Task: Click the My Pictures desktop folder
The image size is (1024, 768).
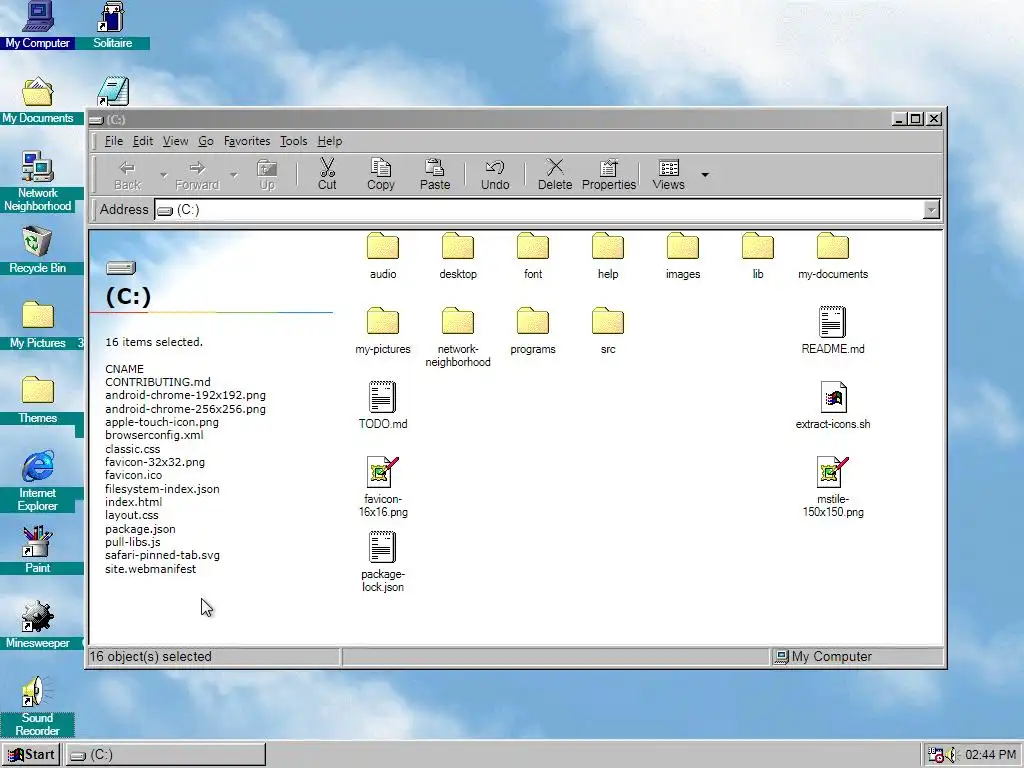Action: (37, 325)
